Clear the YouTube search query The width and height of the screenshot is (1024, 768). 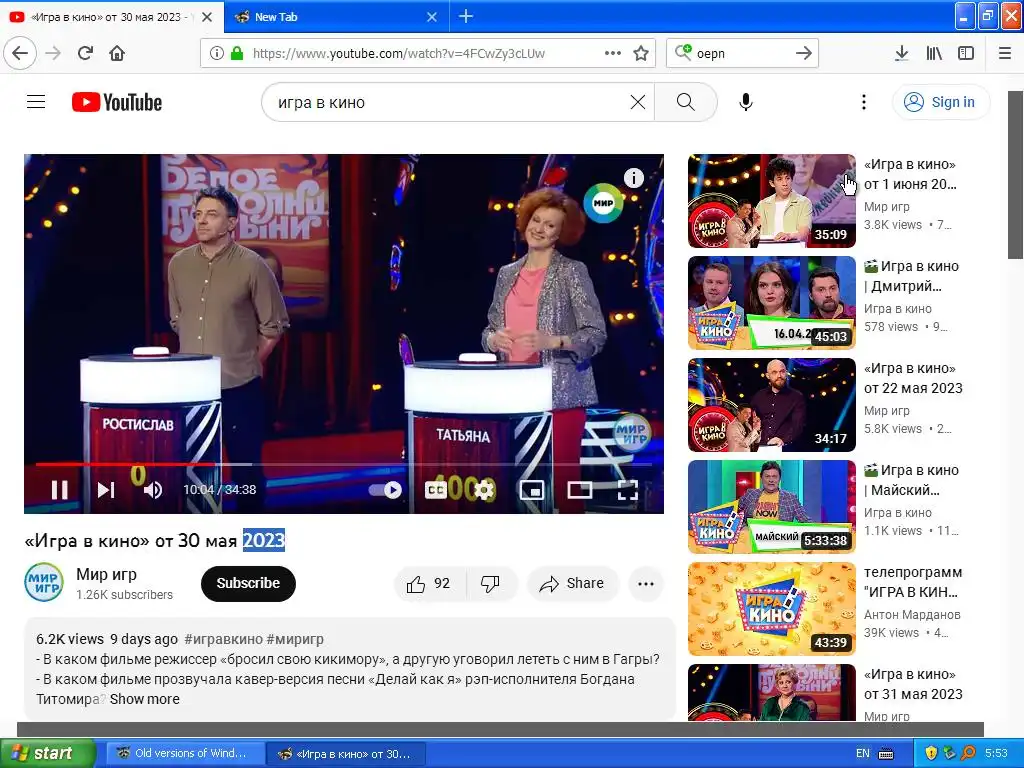pos(637,102)
